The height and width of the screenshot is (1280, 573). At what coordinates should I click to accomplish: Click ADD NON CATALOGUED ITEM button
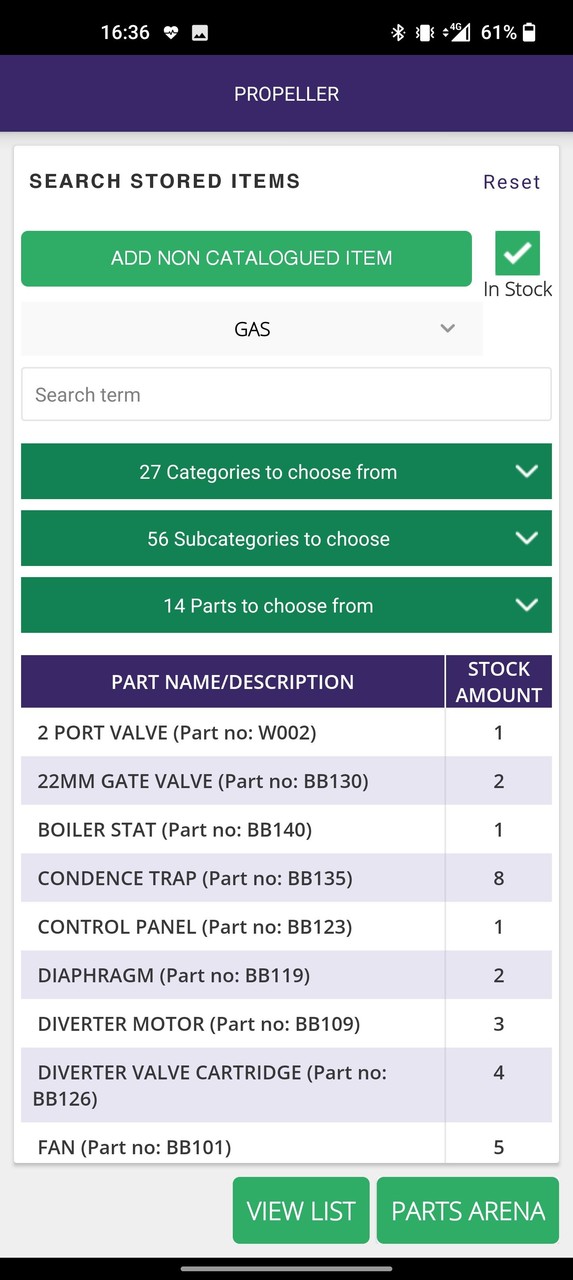(x=246, y=259)
